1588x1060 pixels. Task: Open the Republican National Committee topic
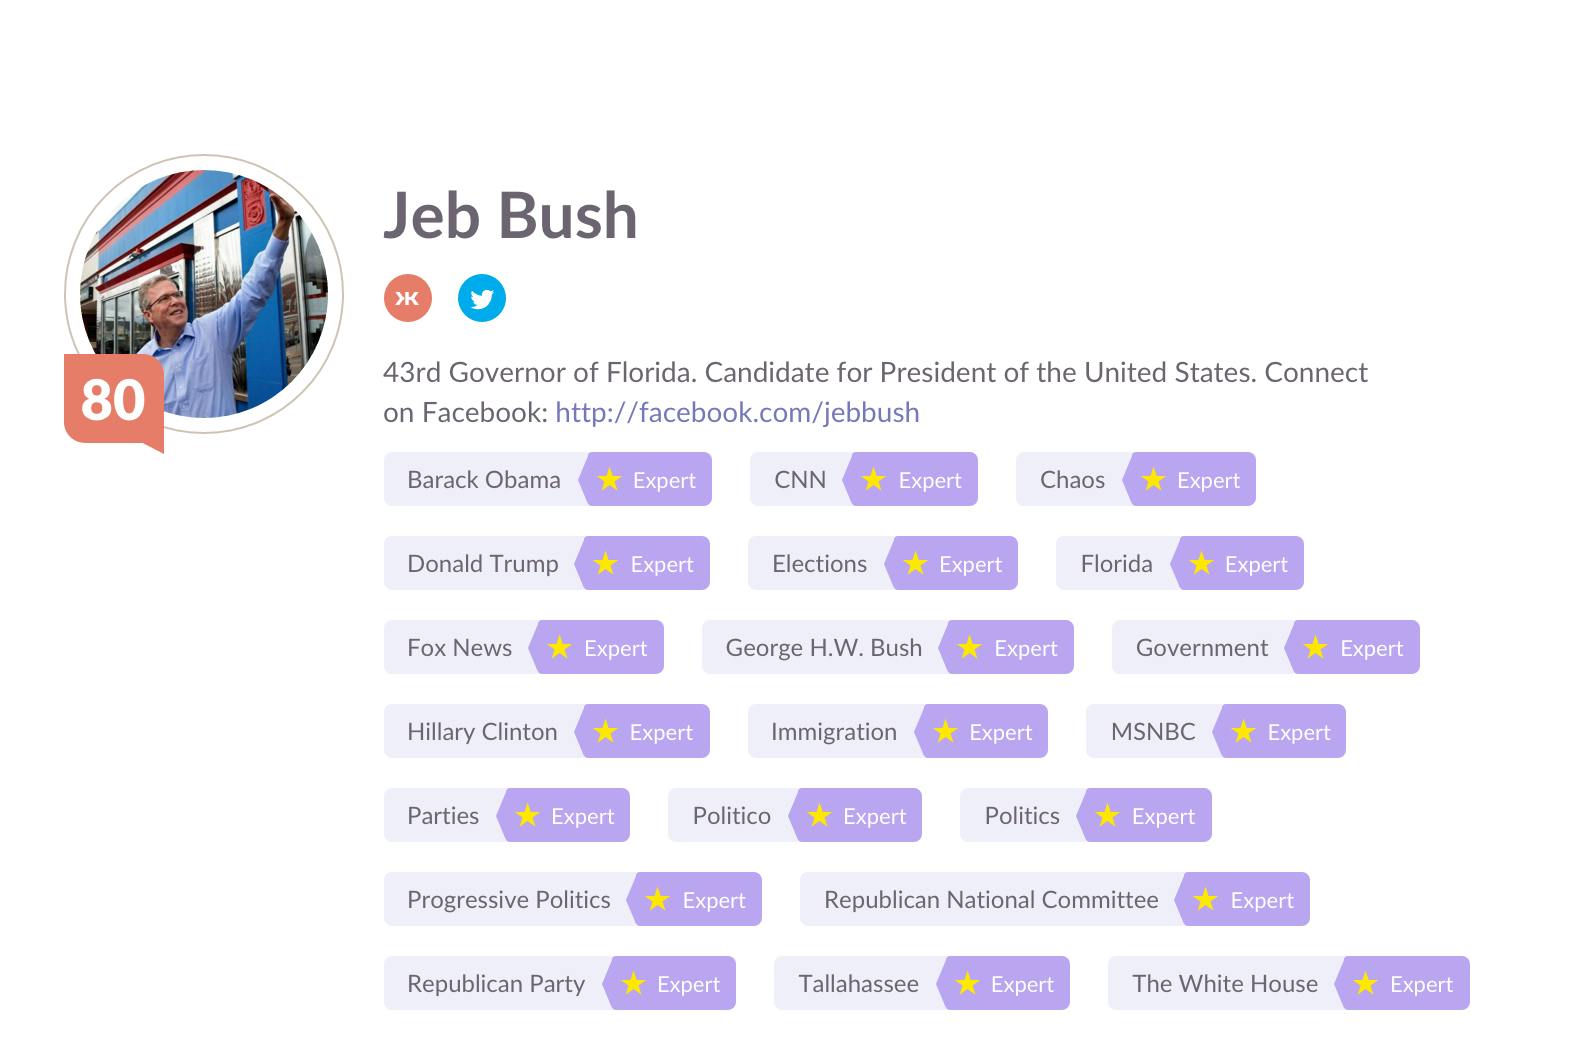point(990,900)
